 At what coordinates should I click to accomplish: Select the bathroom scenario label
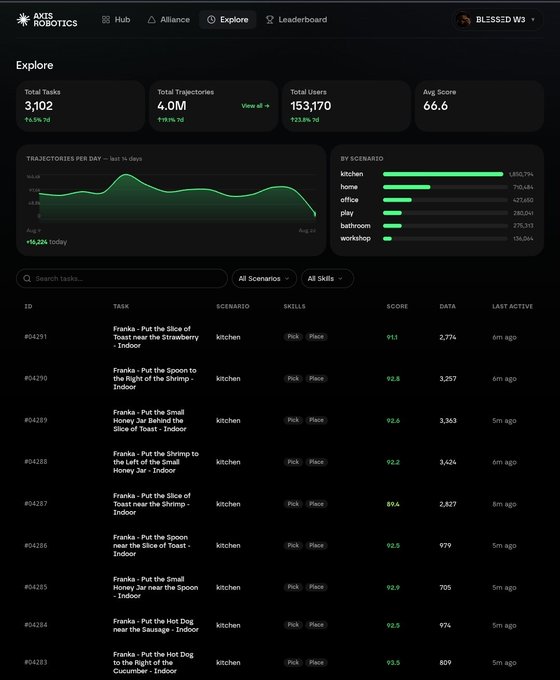click(x=355, y=226)
